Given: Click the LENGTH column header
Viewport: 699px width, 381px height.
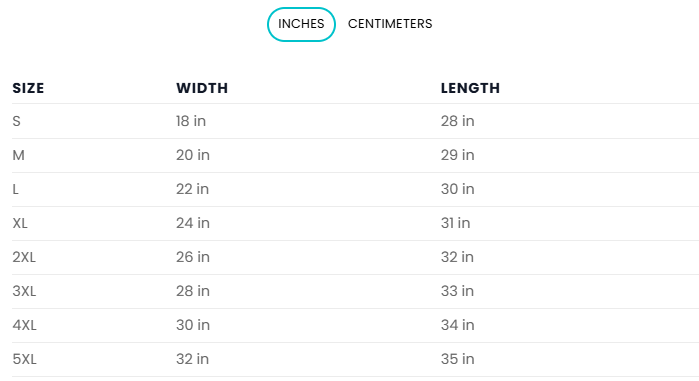Looking at the screenshot, I should 470,88.
